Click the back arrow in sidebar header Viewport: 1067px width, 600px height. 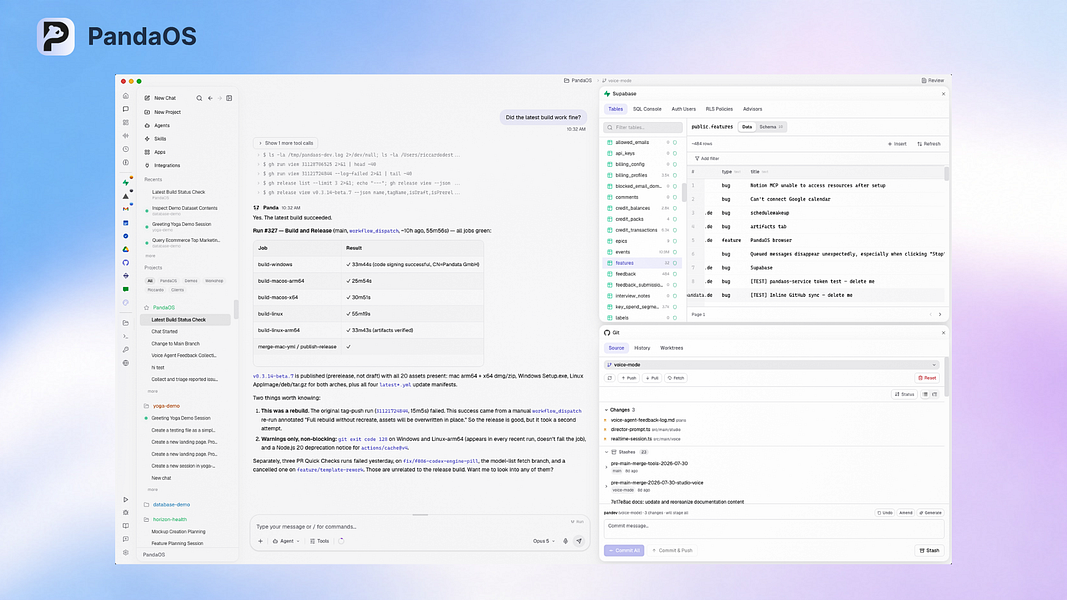coord(210,98)
